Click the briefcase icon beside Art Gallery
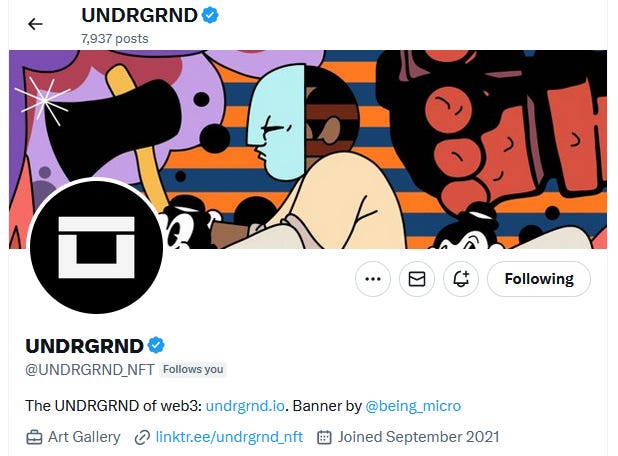 [x=34, y=437]
